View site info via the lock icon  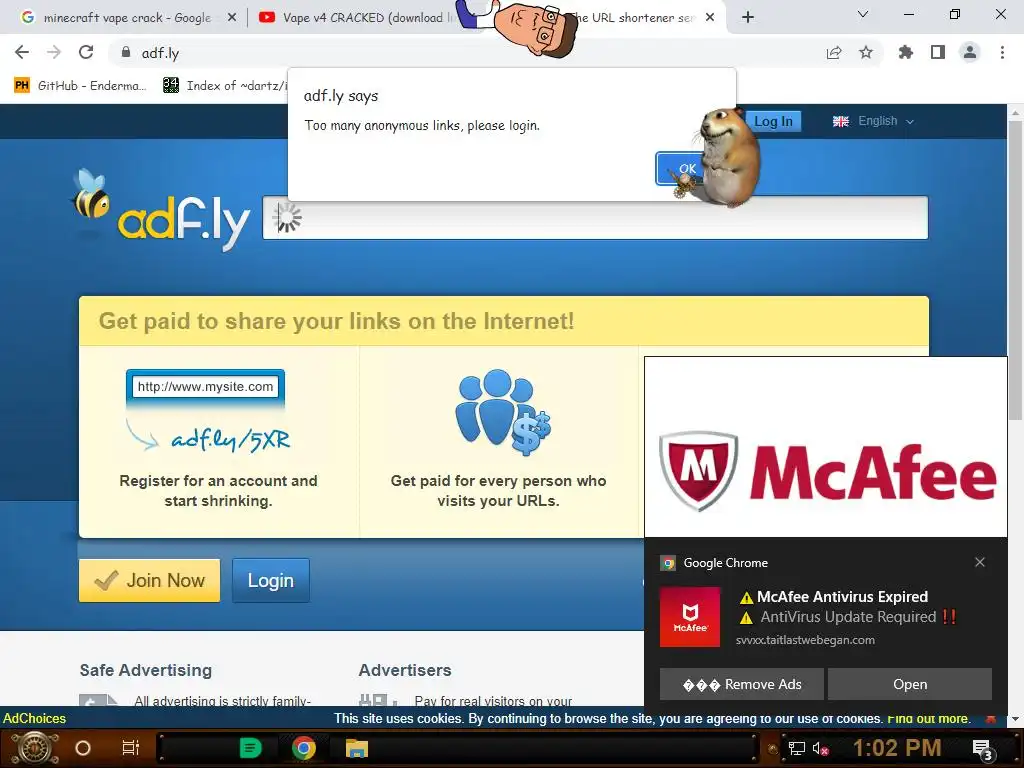[x=126, y=52]
